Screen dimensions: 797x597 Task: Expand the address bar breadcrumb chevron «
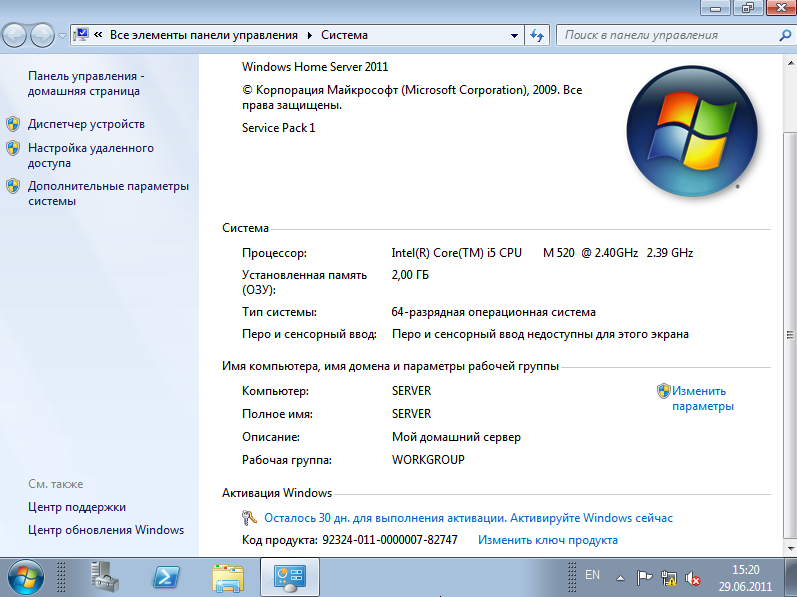pos(99,35)
